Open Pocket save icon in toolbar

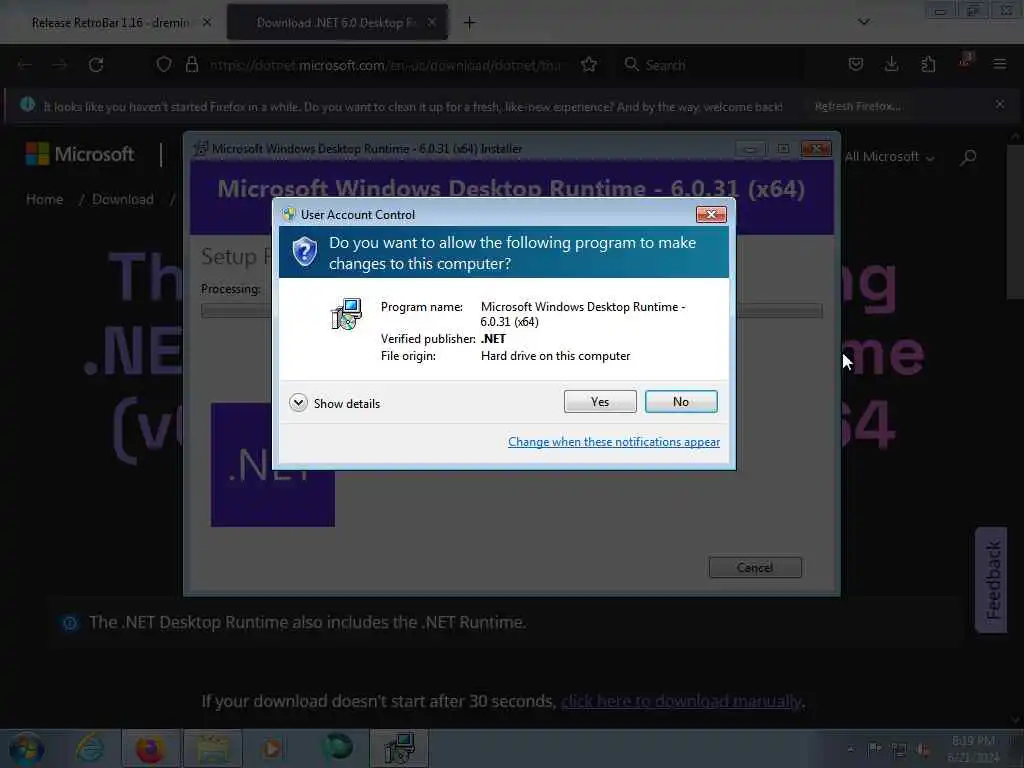(x=856, y=64)
